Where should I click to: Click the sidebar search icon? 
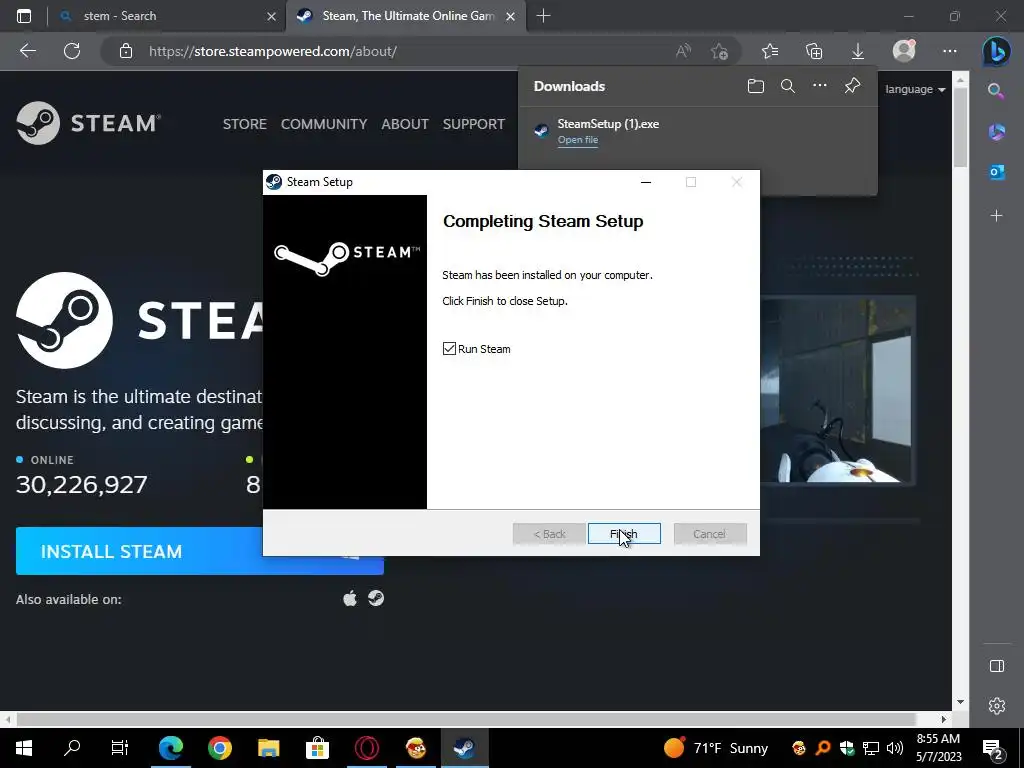(996, 91)
